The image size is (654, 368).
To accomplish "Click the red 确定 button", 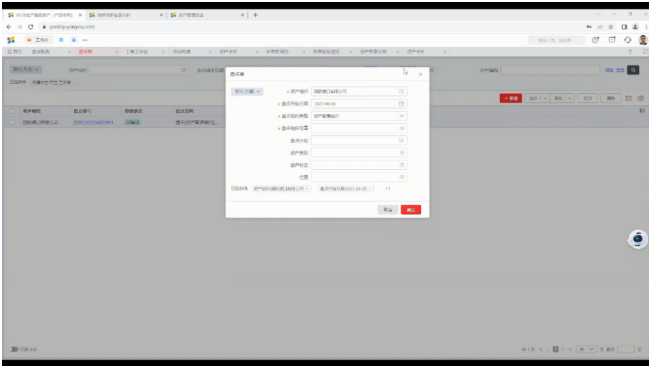I will (411, 210).
